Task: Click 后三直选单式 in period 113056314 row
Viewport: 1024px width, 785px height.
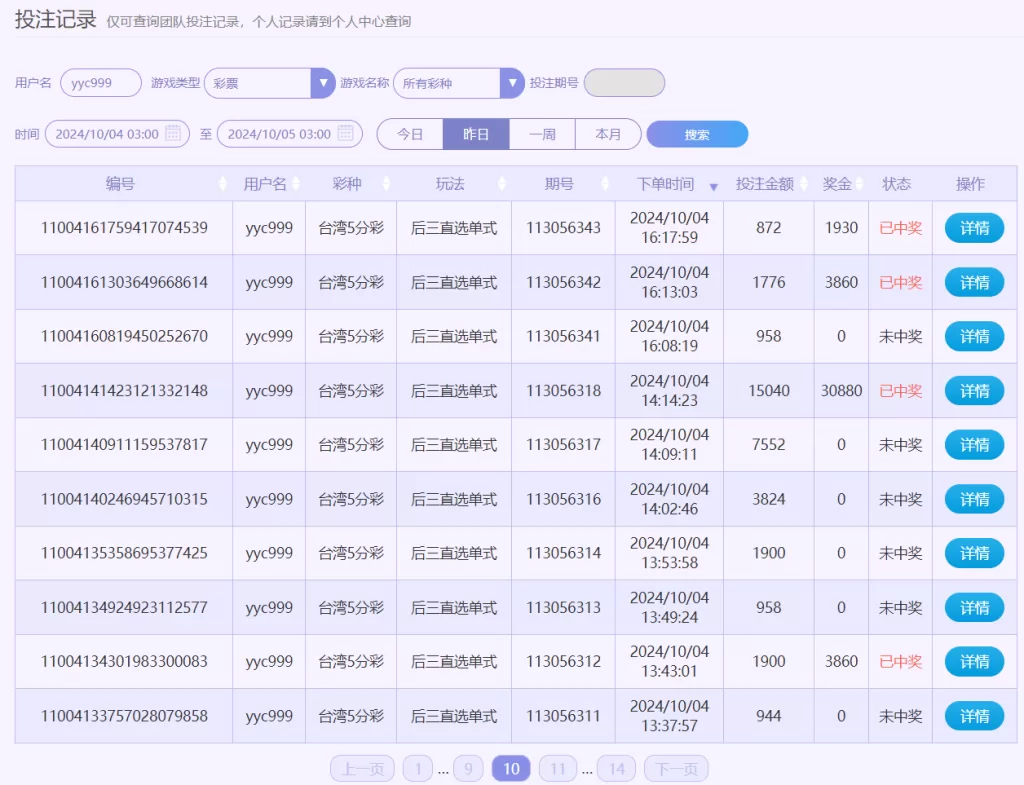Action: 454,553
